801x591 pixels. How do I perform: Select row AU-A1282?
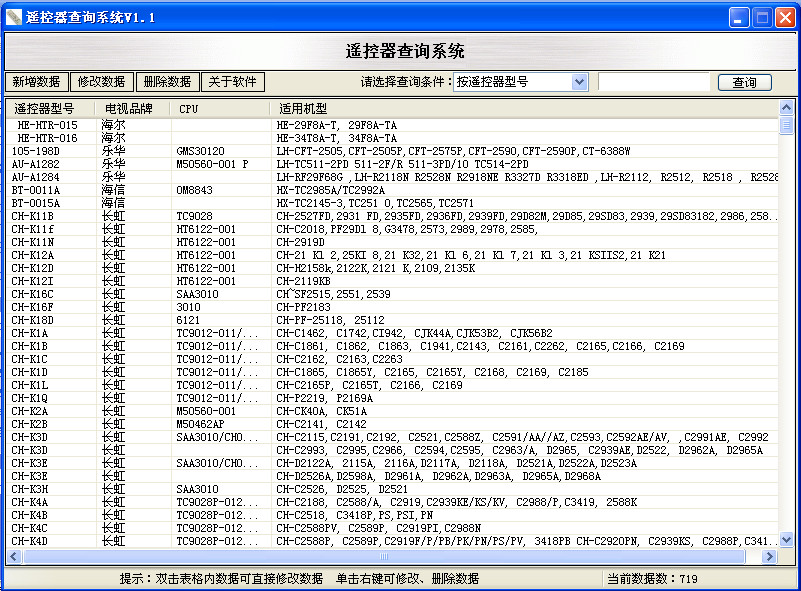pyautogui.click(x=392, y=164)
